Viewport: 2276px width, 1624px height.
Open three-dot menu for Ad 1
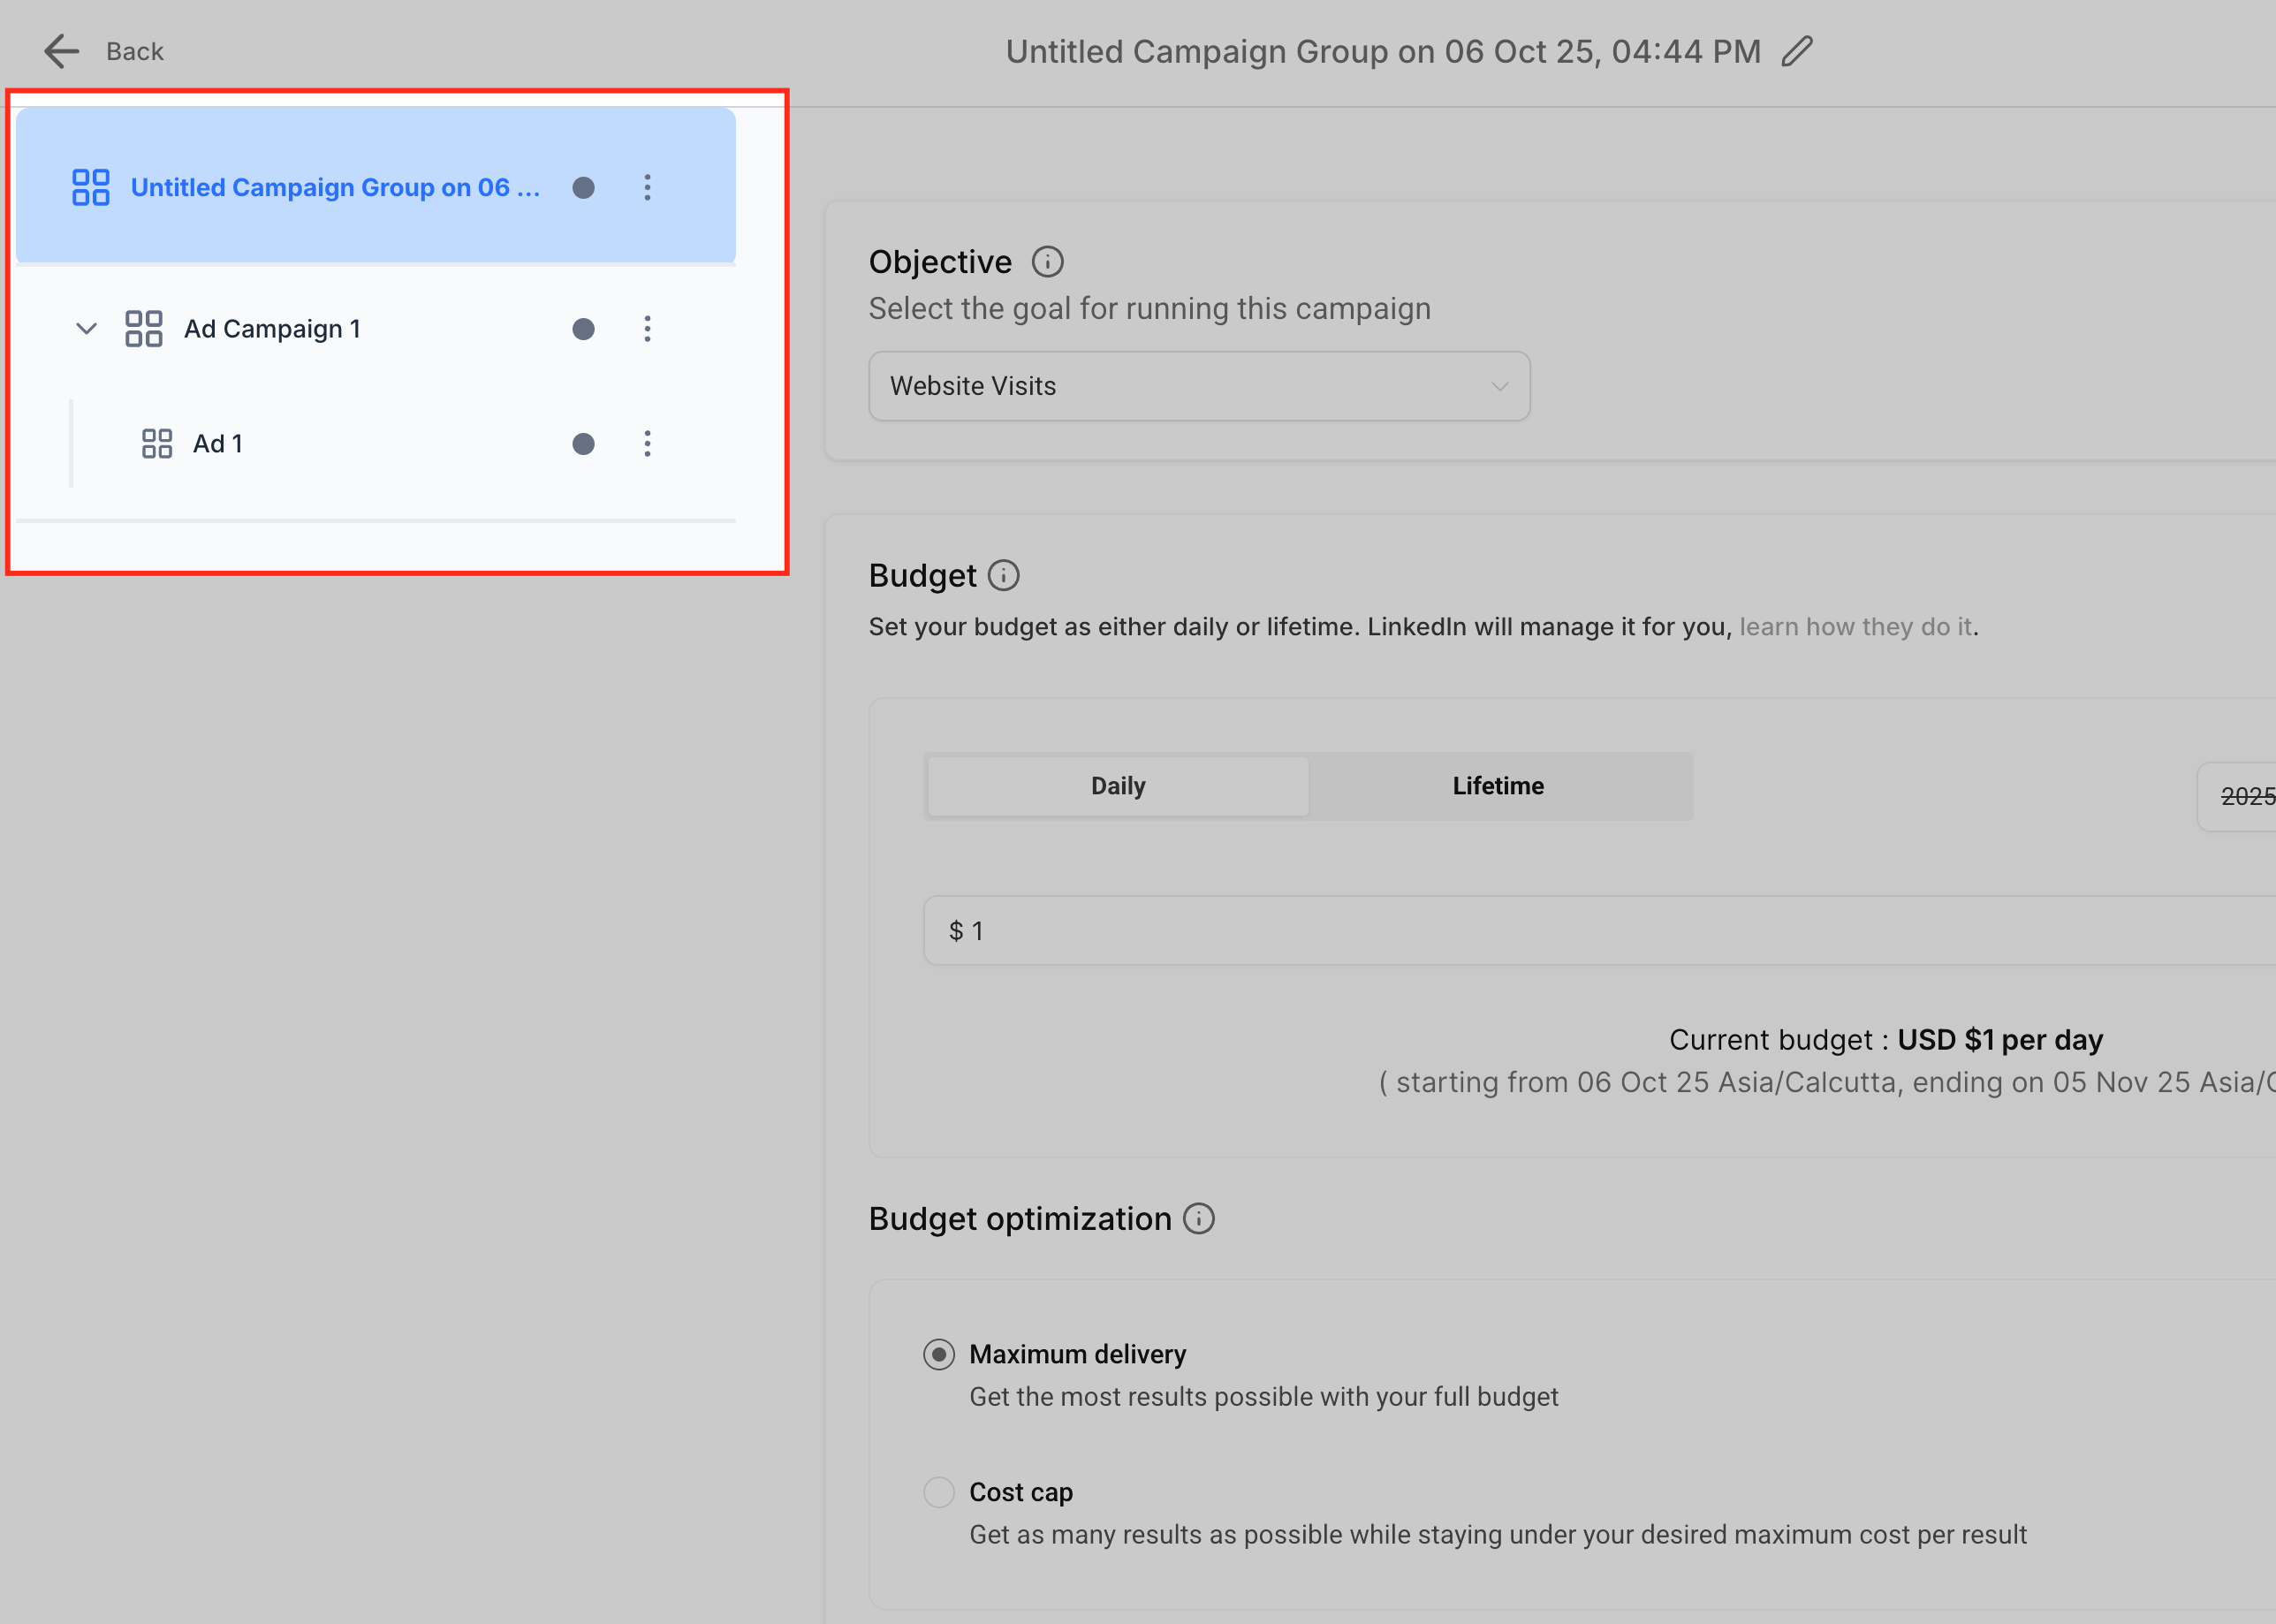647,444
